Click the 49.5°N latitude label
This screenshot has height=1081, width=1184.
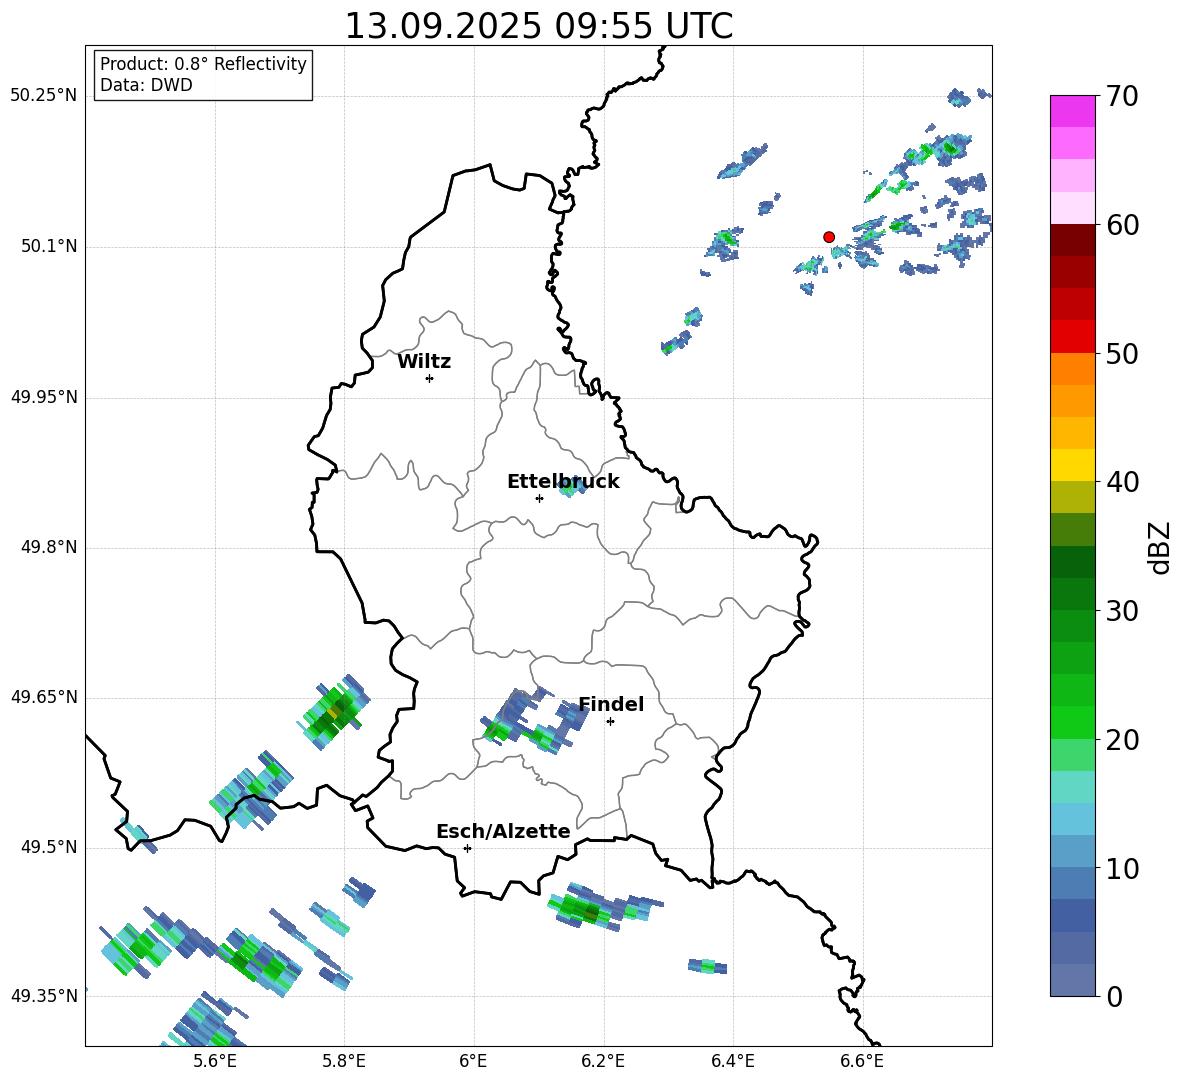(49, 847)
